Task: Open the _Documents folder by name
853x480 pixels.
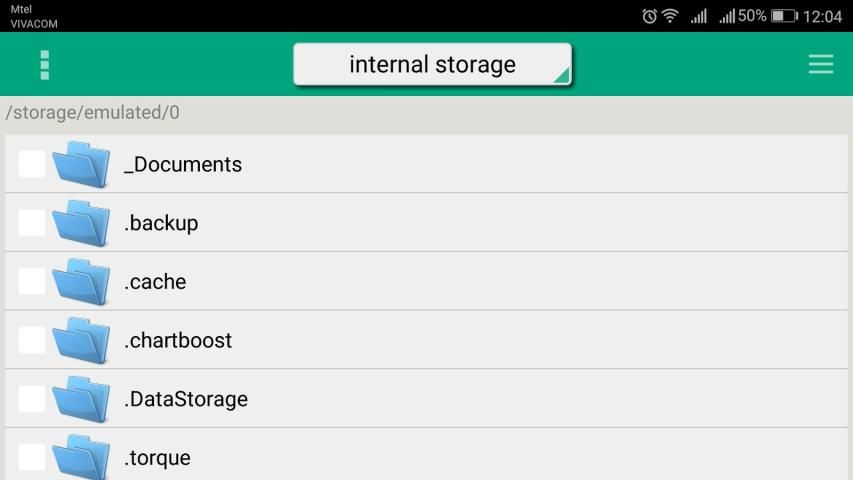Action: (183, 164)
